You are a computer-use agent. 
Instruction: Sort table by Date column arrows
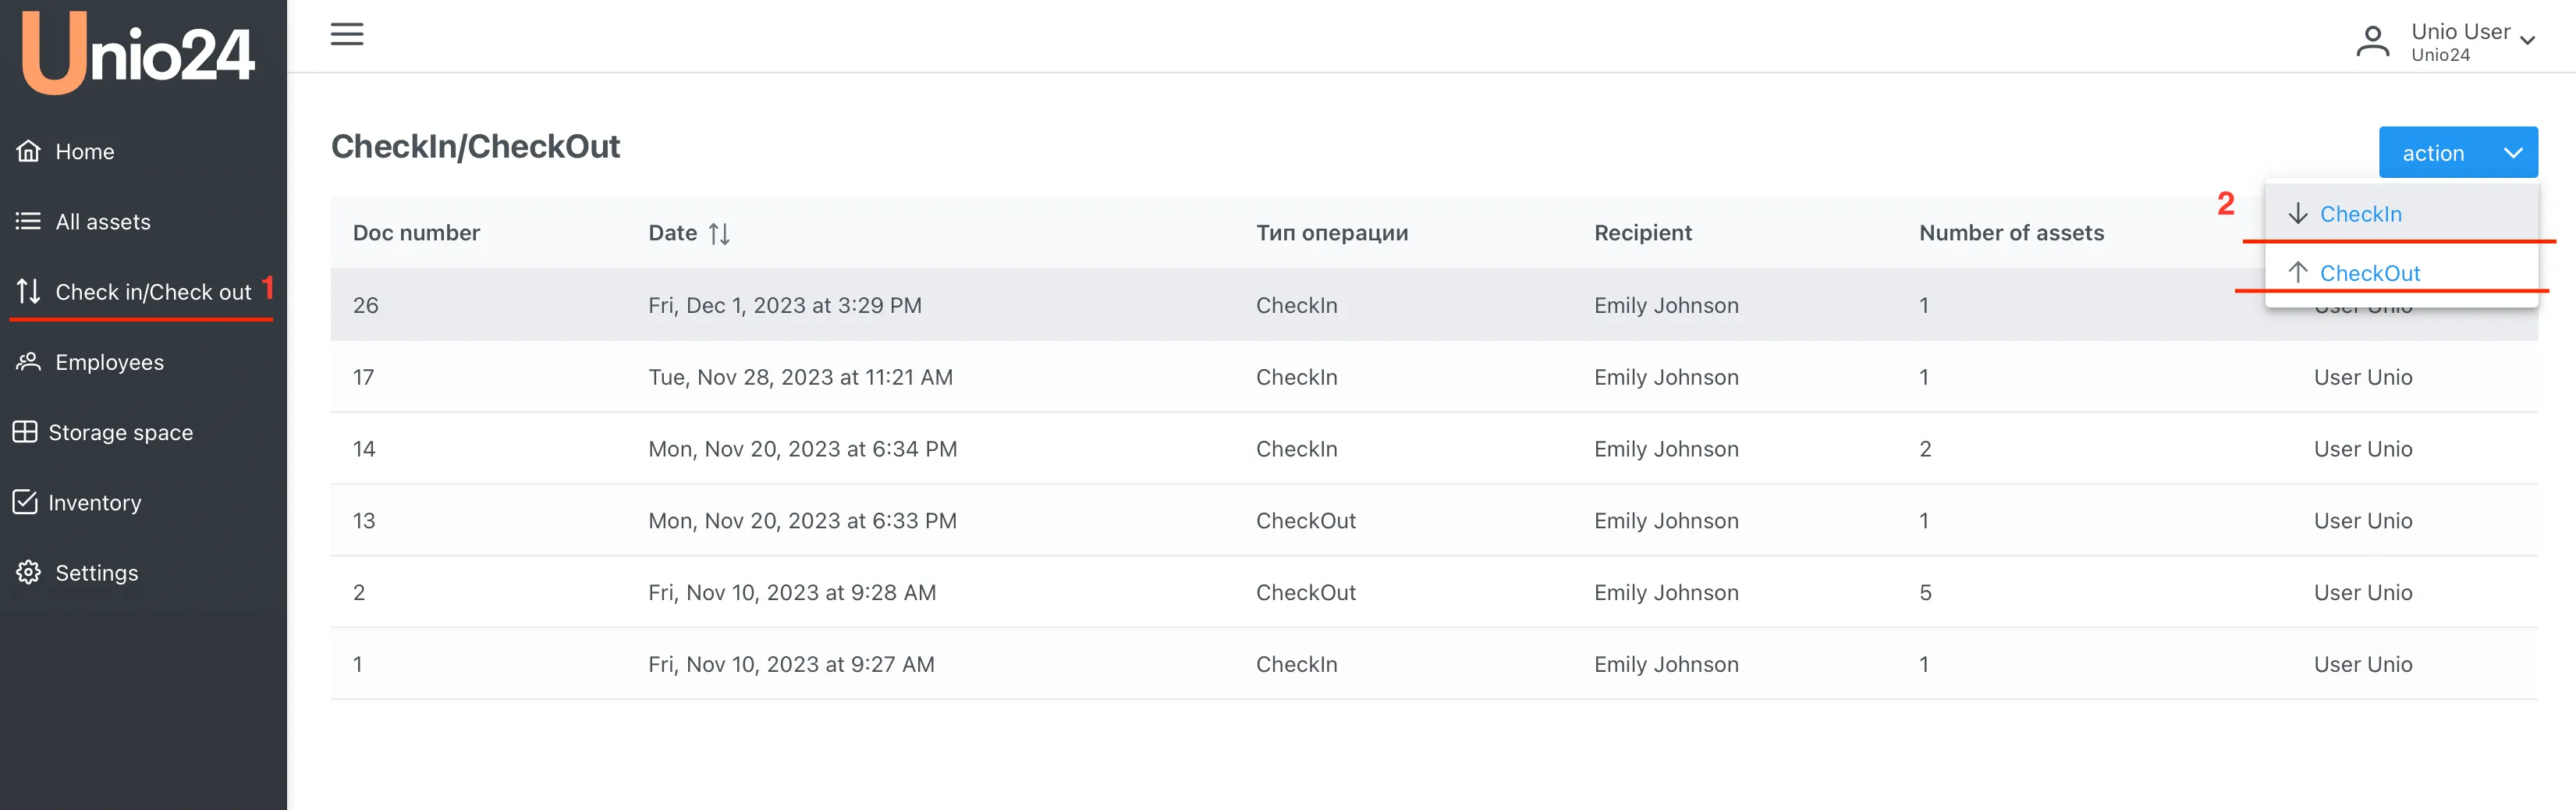pyautogui.click(x=719, y=234)
